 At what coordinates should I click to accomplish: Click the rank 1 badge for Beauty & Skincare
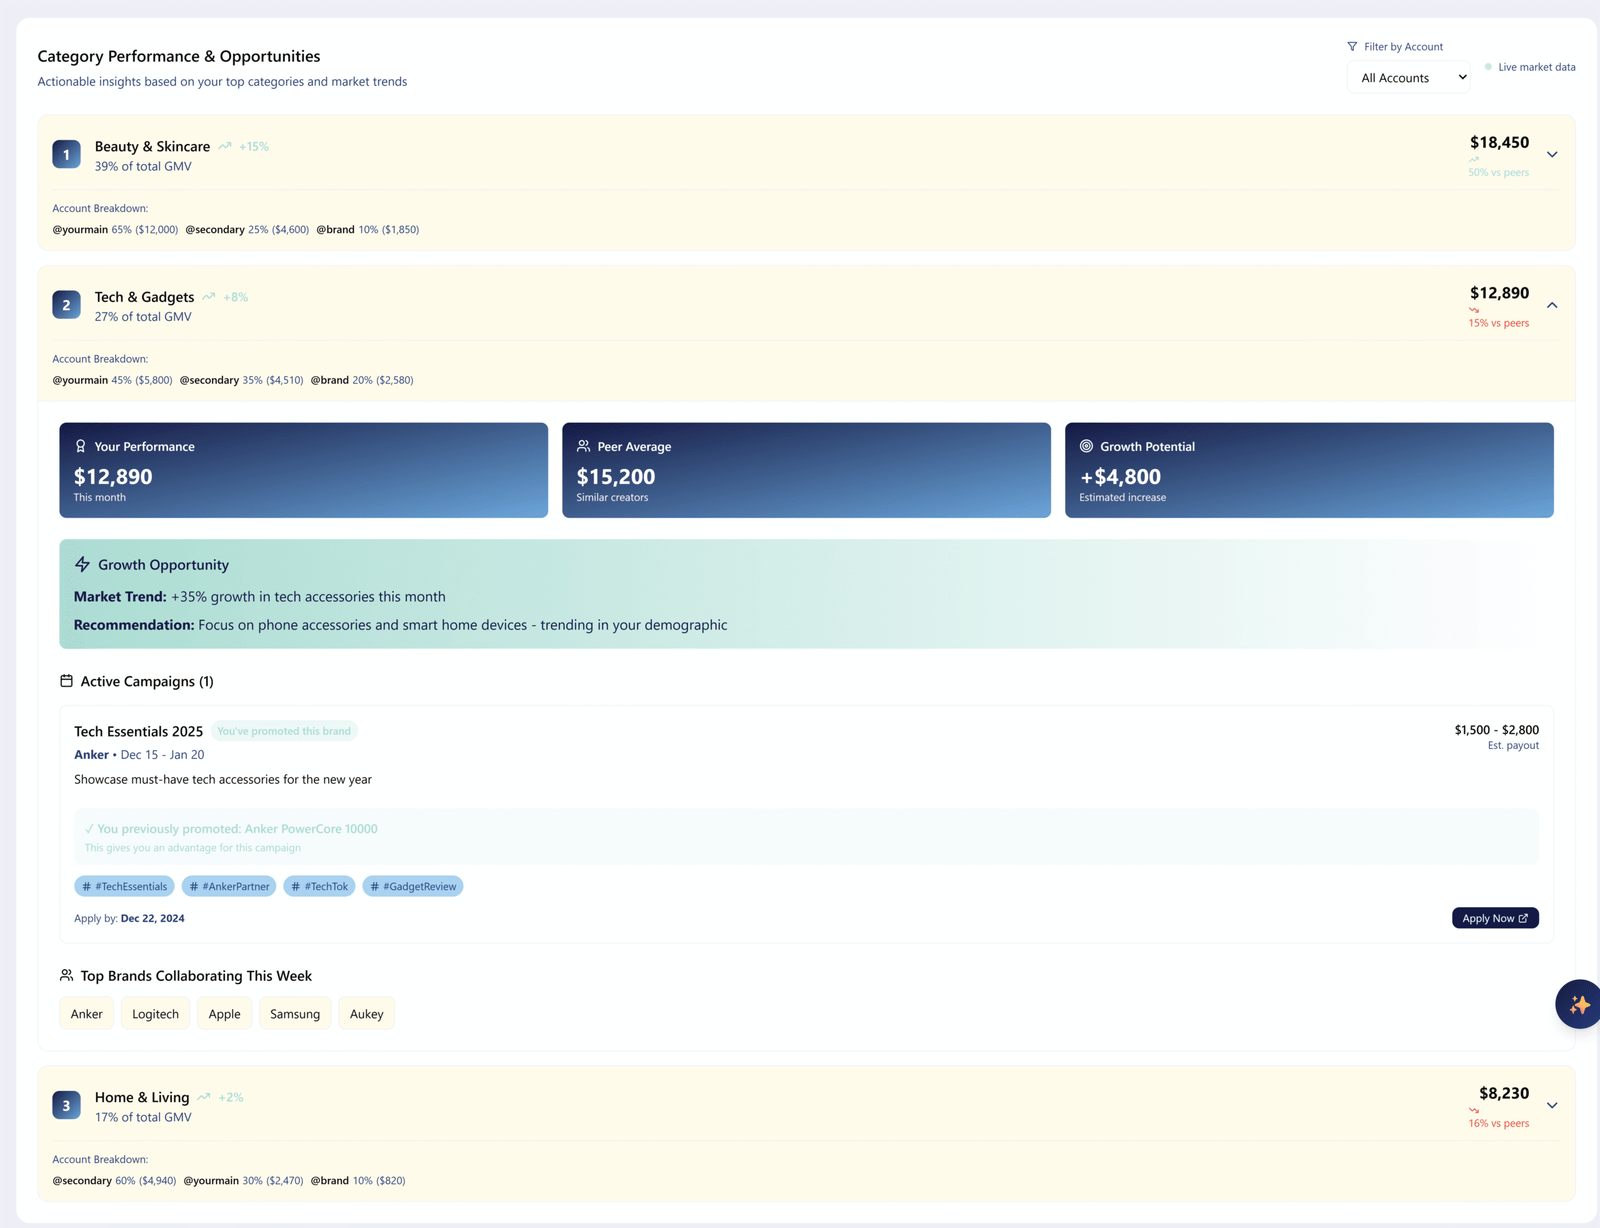pyautogui.click(x=66, y=154)
